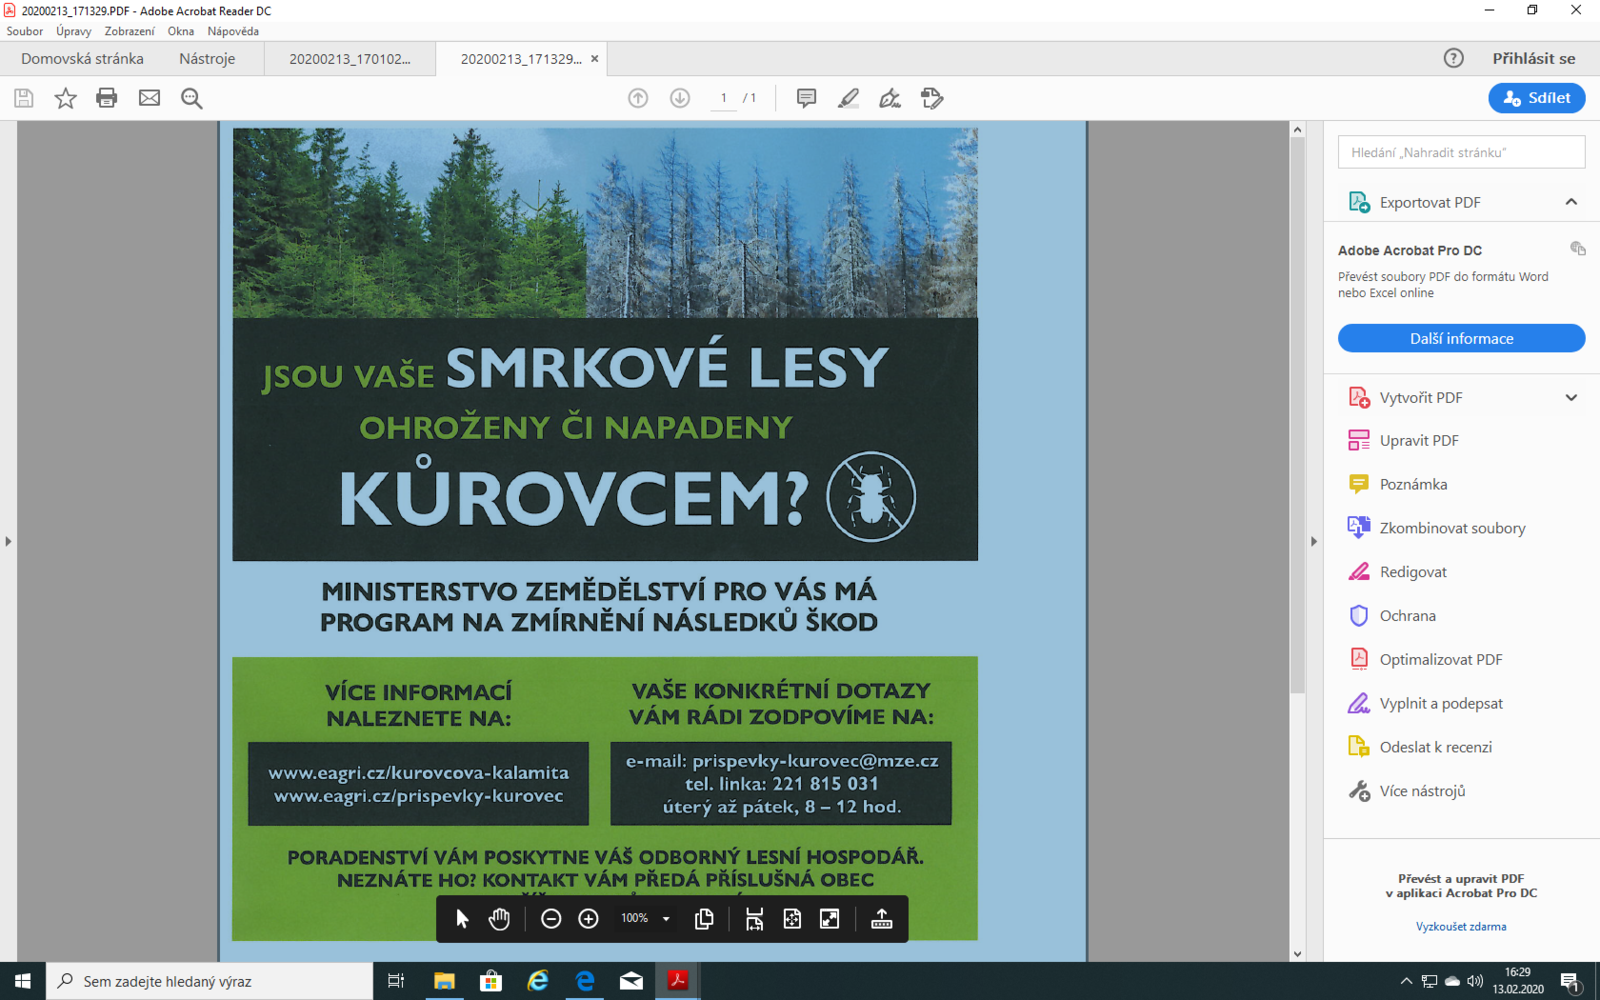Image resolution: width=1600 pixels, height=1000 pixels.
Task: Click the floating toolbar dock icon
Action: [881, 919]
